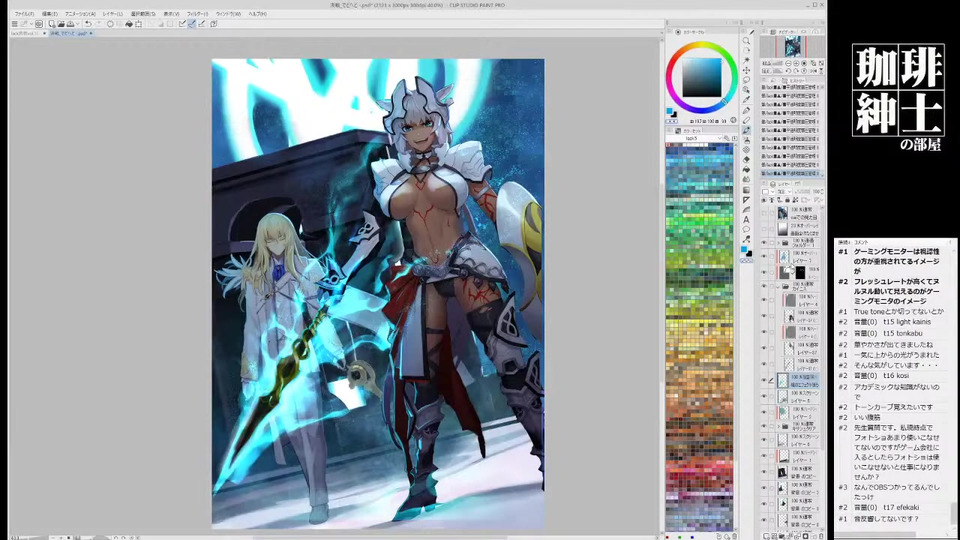
Task: Hide the カイニス folder via eye icon
Action: click(763, 286)
